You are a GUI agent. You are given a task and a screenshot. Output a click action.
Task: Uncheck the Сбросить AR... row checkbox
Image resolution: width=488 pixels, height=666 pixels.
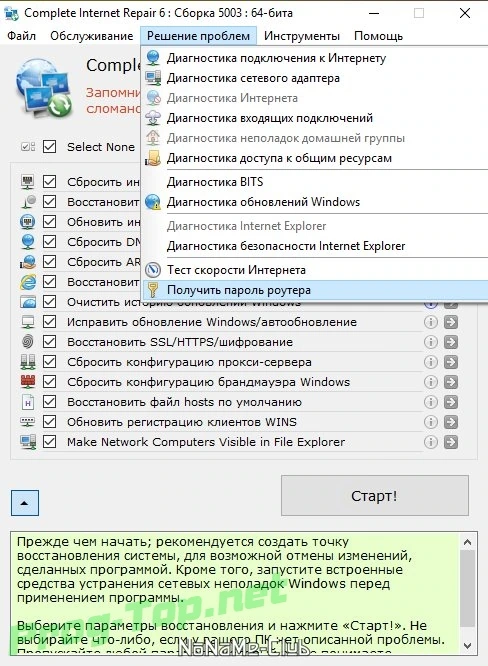pyautogui.click(x=50, y=262)
